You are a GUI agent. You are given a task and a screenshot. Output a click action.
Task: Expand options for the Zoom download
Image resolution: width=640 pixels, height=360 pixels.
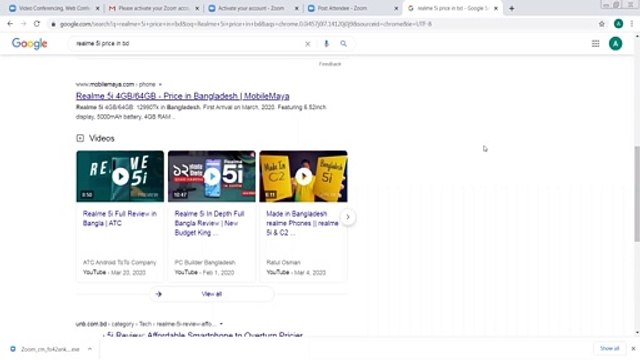[90, 349]
